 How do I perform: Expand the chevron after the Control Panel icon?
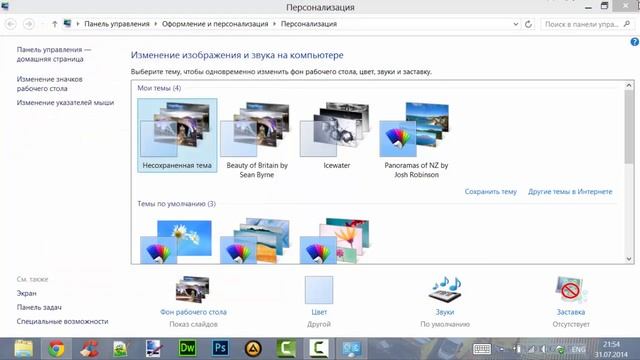[x=78, y=24]
